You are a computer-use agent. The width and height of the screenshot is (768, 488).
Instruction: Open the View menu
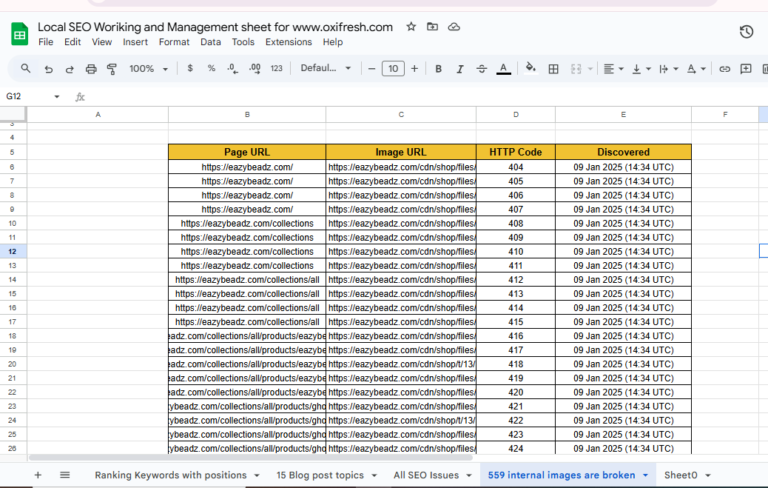tap(101, 42)
